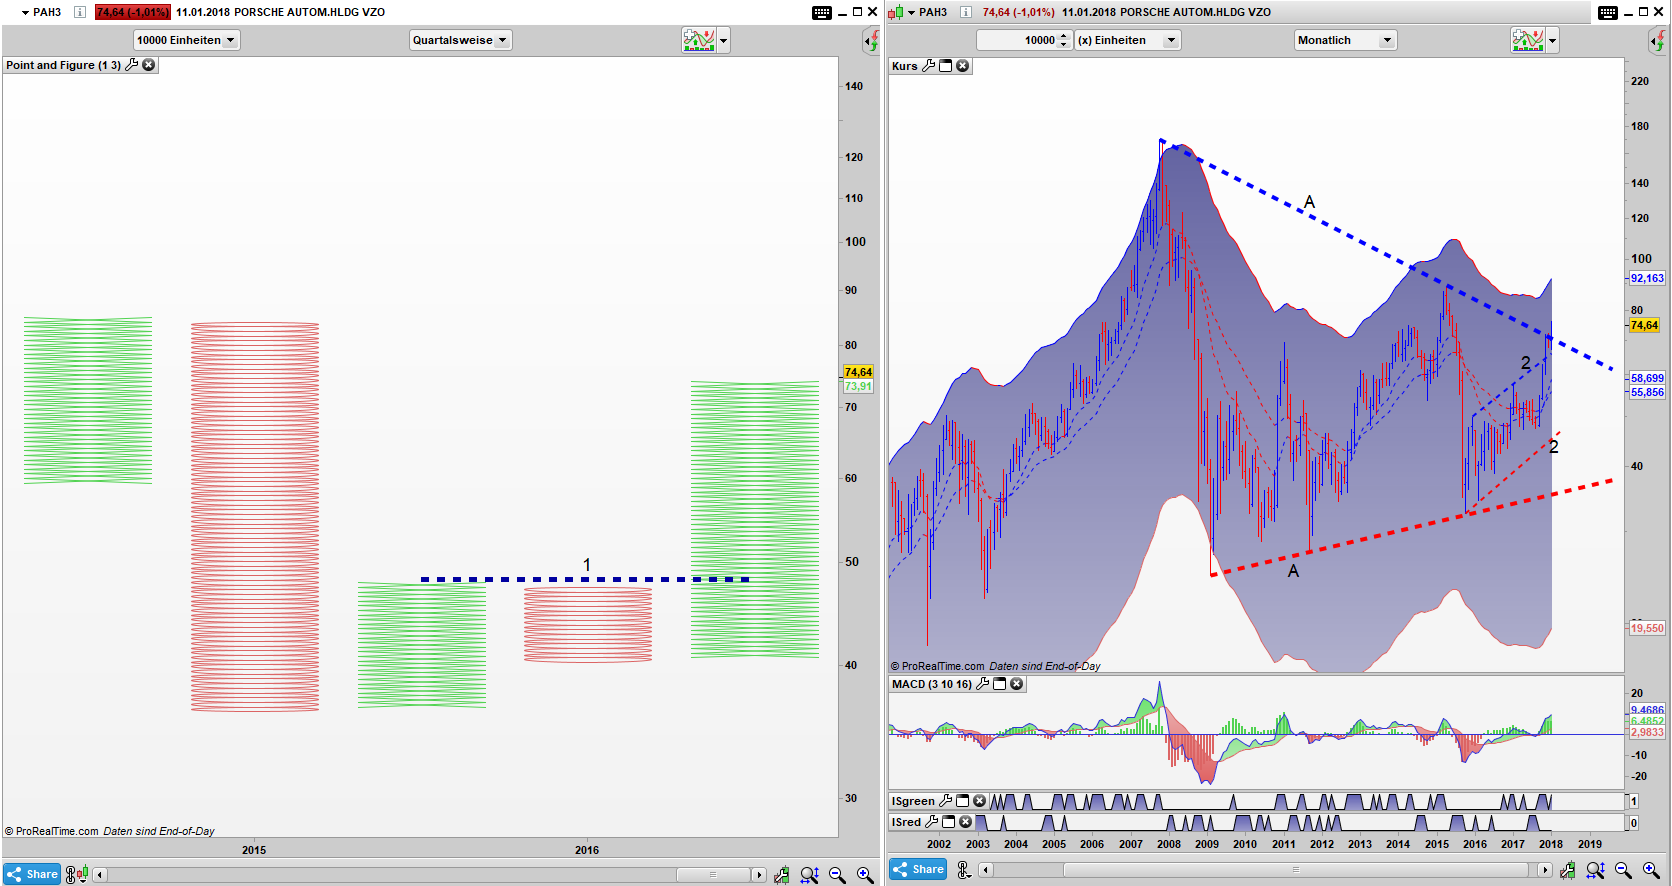
Task: Open the Monatlich timeframe dropdown
Action: click(x=1344, y=40)
